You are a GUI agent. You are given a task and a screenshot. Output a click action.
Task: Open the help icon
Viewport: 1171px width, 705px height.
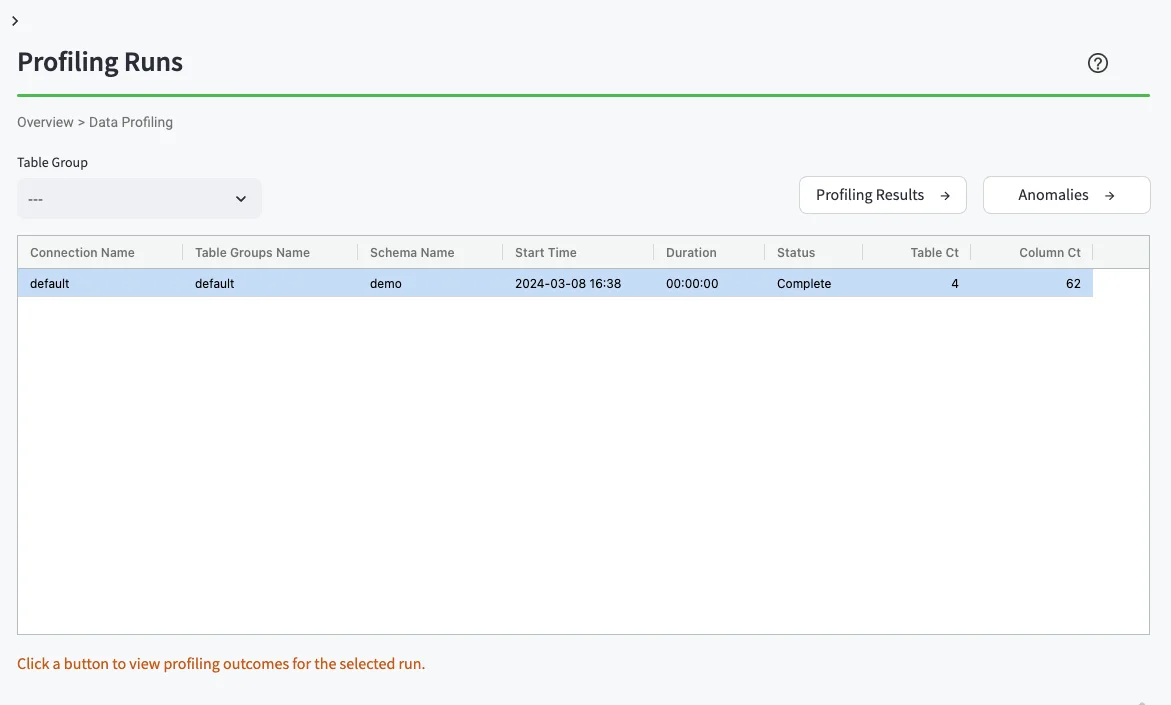(x=1097, y=62)
